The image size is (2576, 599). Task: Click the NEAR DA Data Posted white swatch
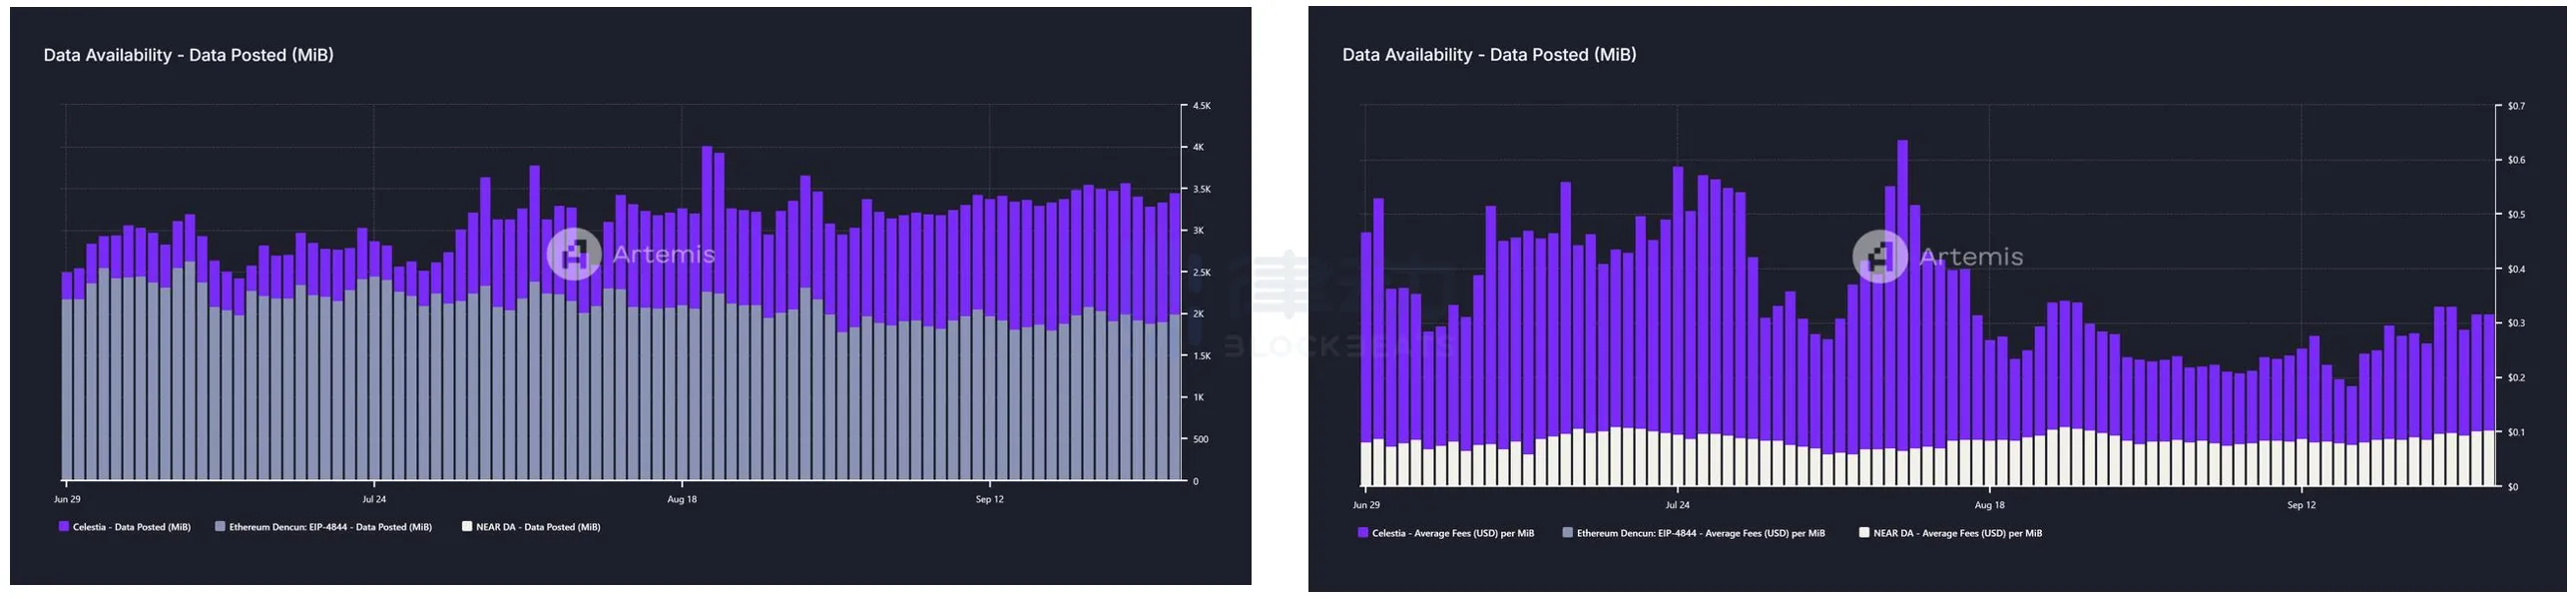(x=467, y=526)
